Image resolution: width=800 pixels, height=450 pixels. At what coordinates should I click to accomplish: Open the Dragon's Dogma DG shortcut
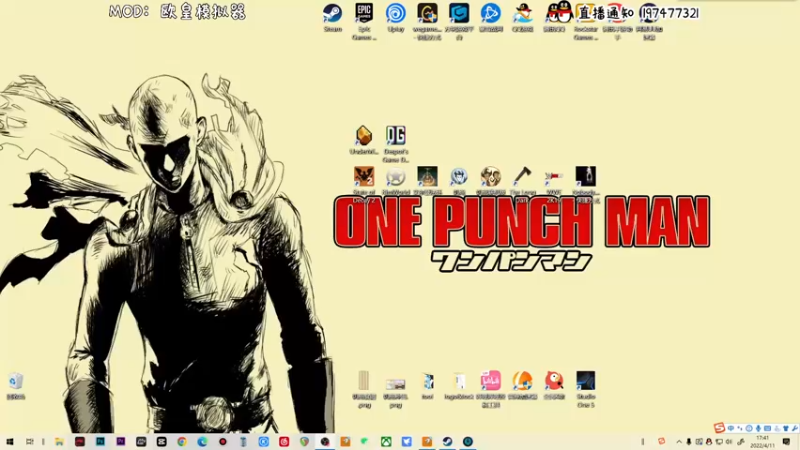coord(396,143)
